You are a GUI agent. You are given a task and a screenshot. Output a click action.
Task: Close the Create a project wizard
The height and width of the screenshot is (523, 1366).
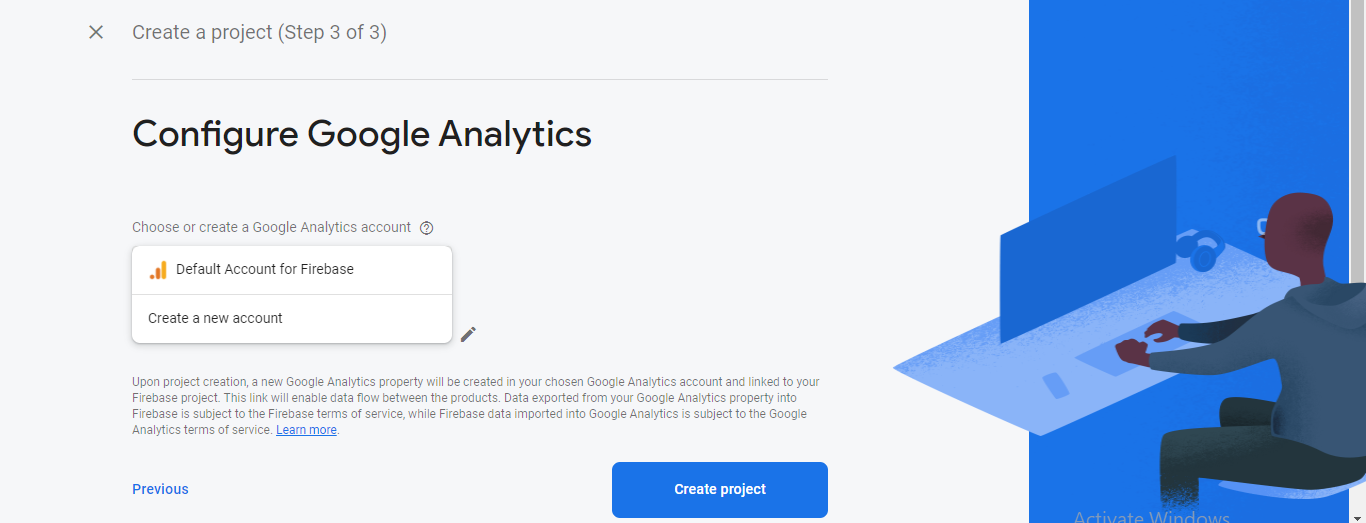click(x=96, y=32)
